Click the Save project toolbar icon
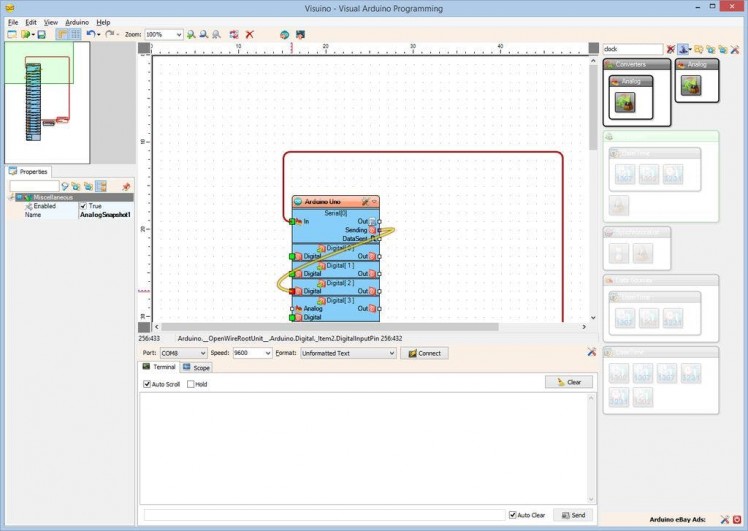Viewport: 748px width, 531px height. pos(41,34)
